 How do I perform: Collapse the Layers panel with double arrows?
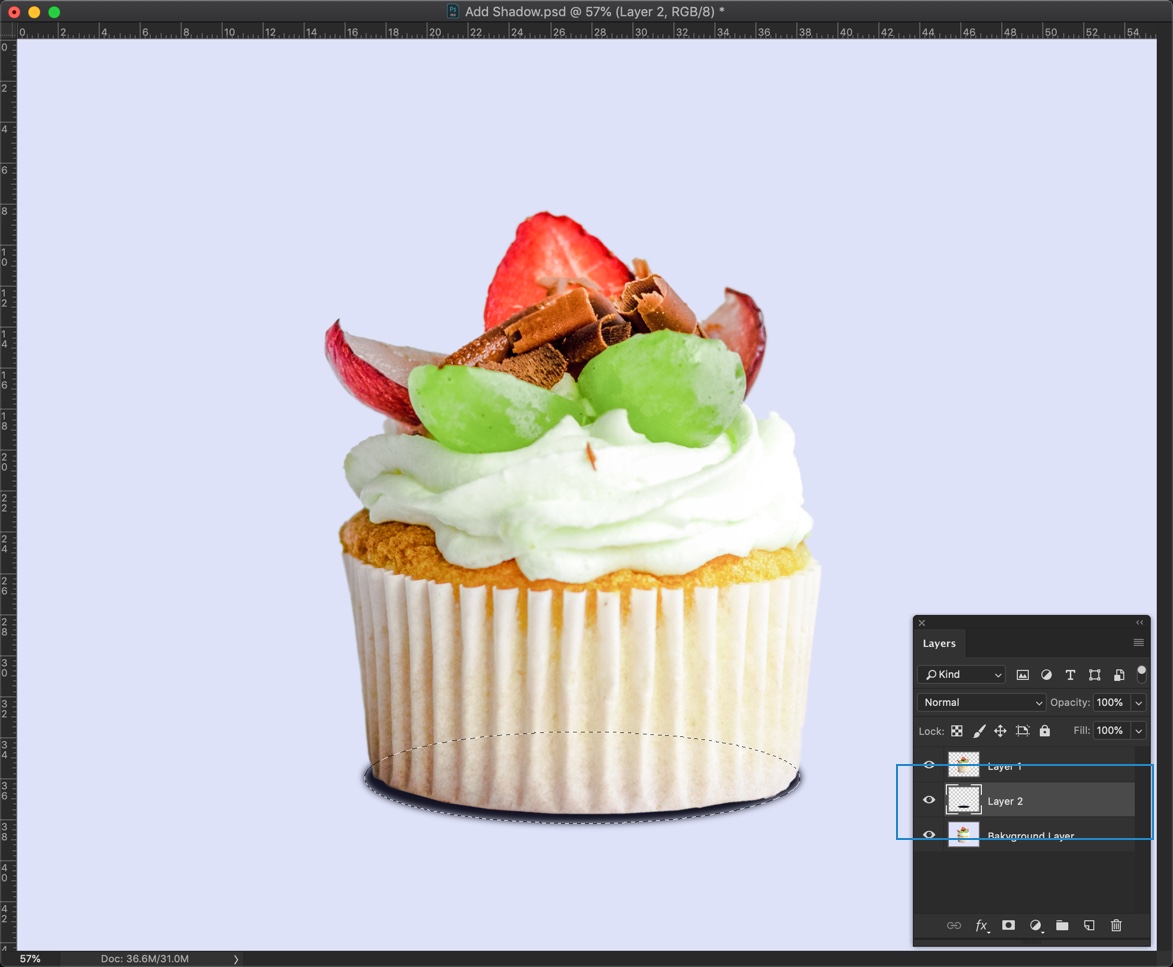1139,622
